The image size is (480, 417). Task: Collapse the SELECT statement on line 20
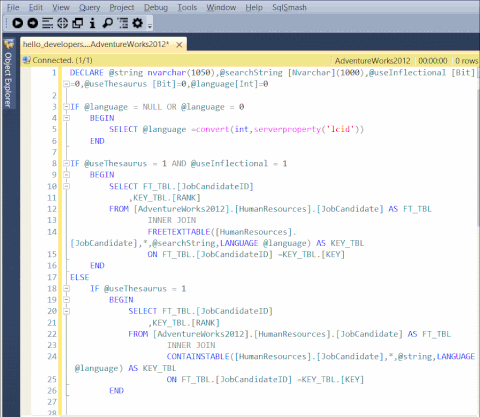(66, 311)
